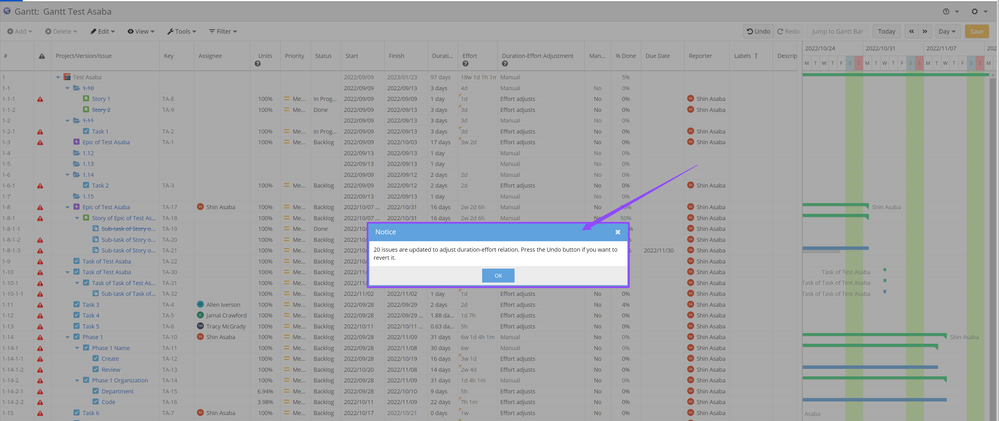
Task: Open the Department issue link
Action: [x=117, y=391]
